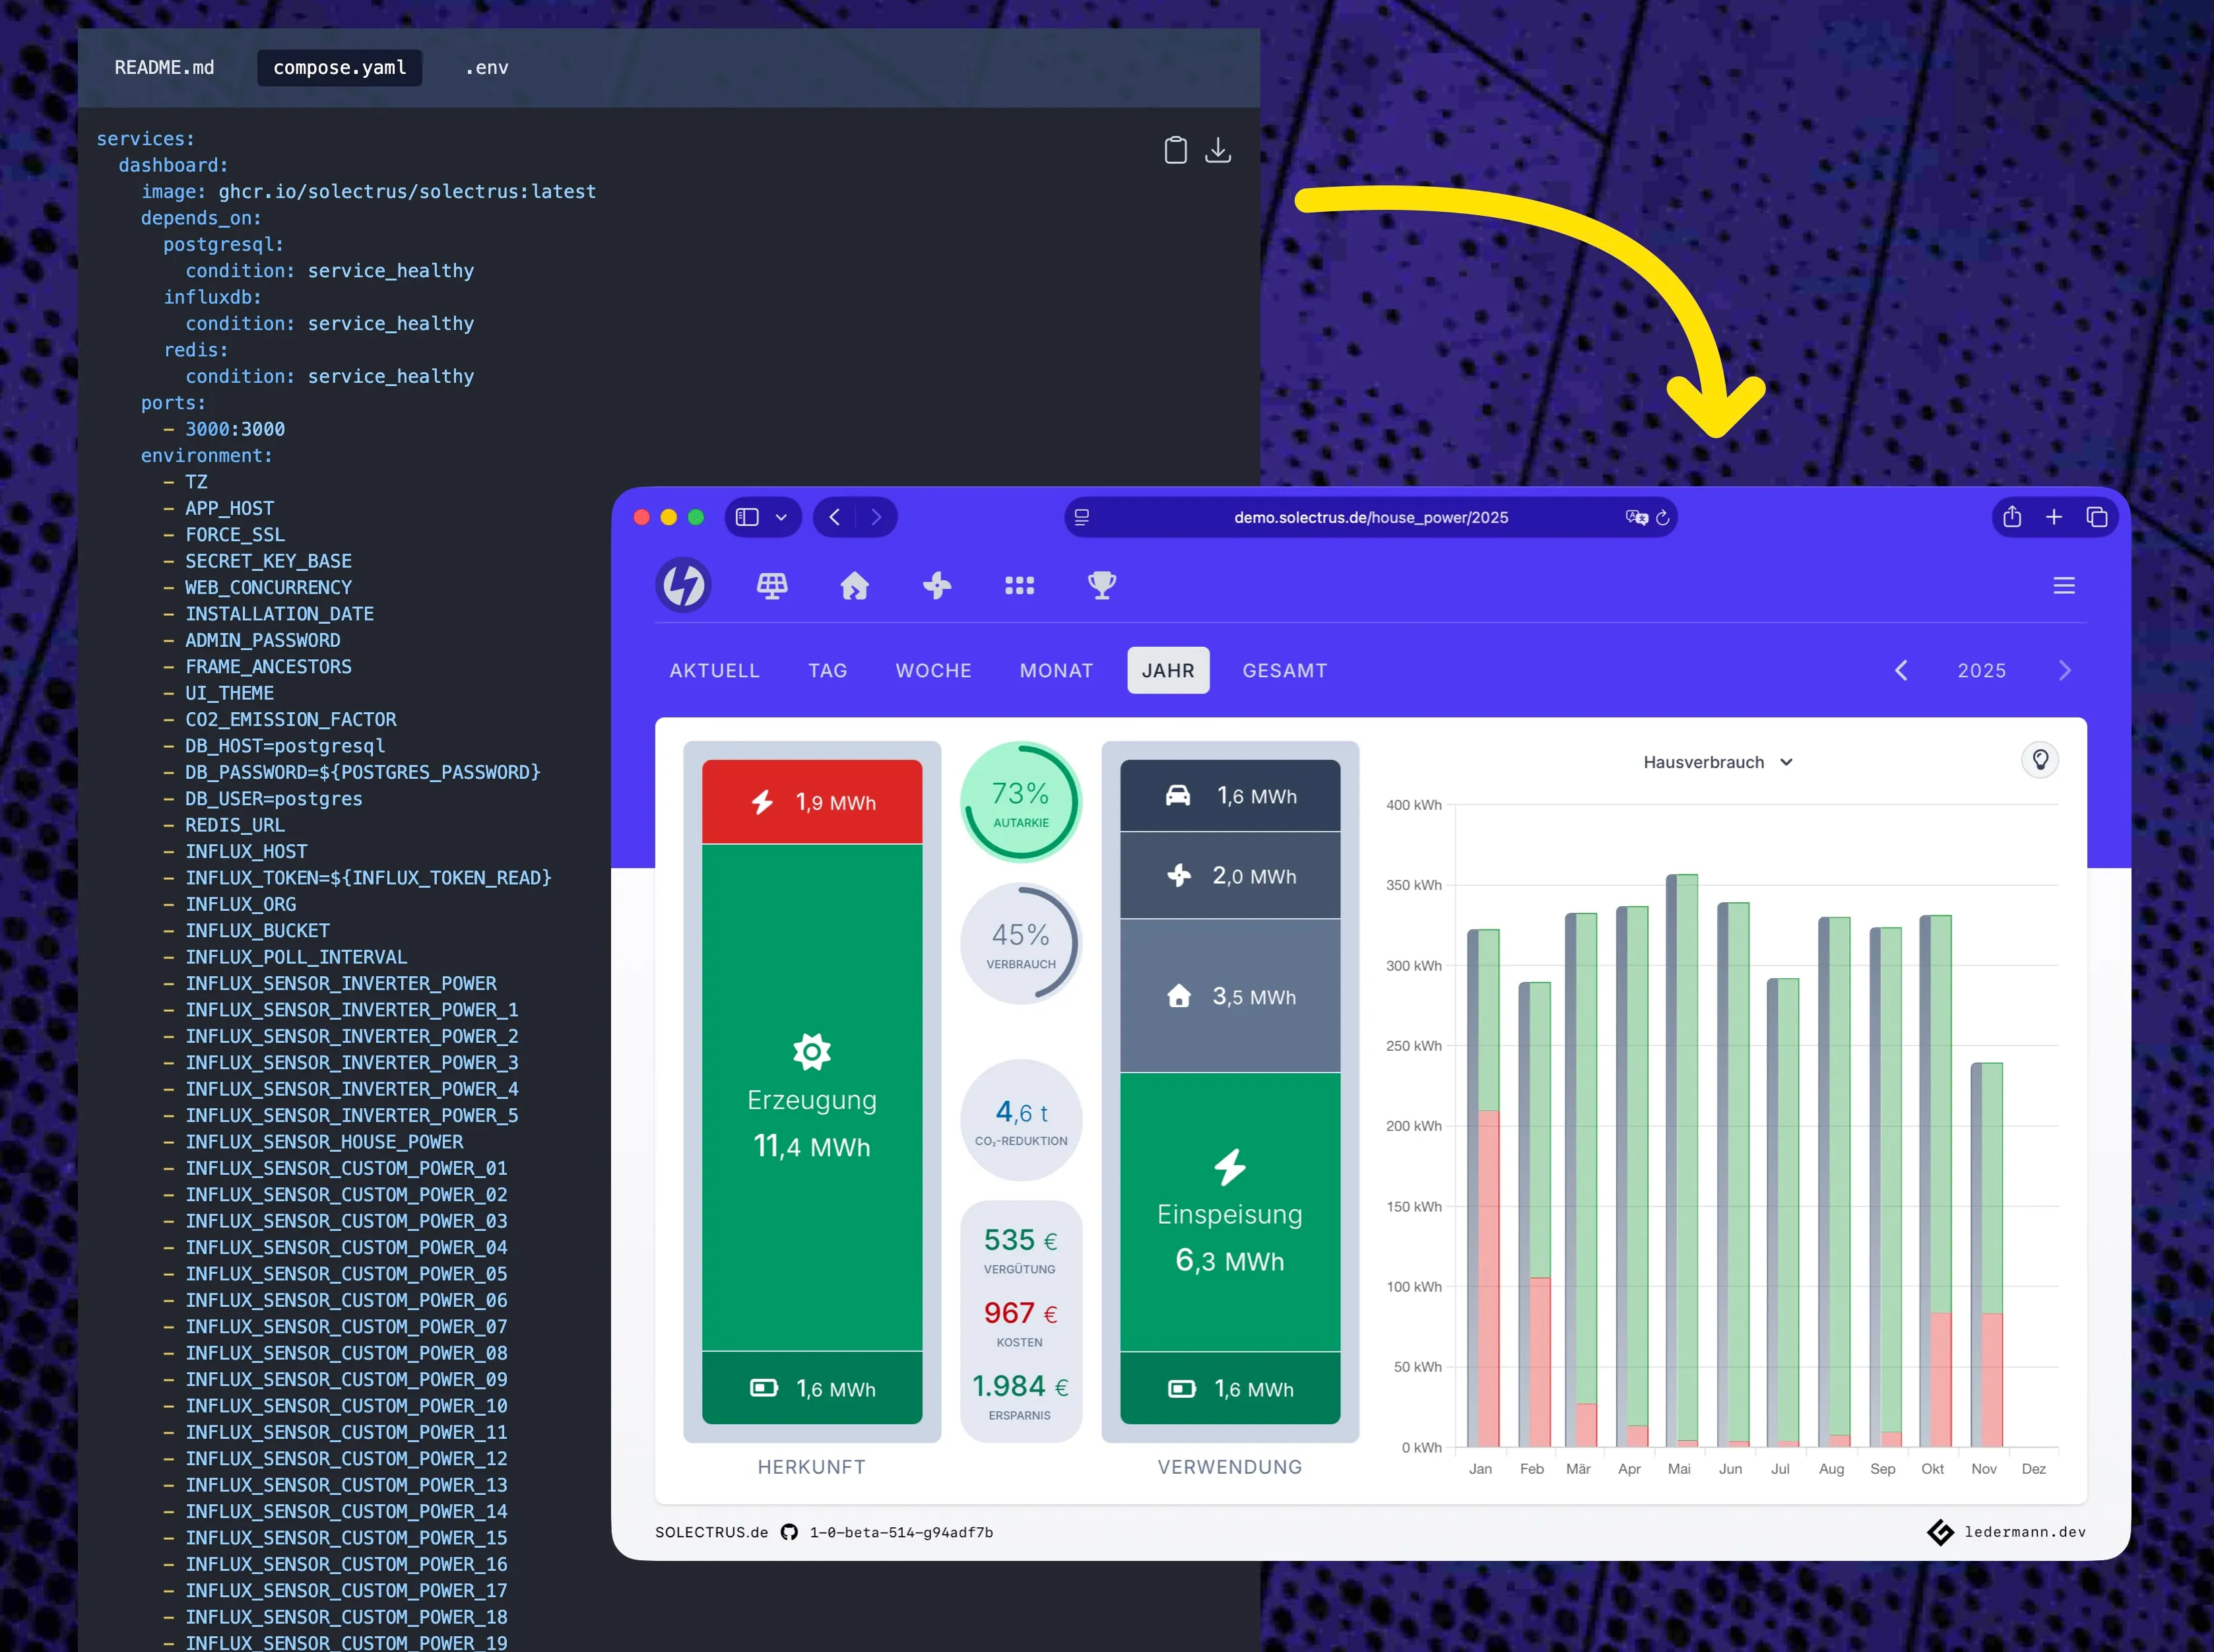This screenshot has width=2214, height=1652.
Task: Expand the sidebar options chevron
Action: coord(781,517)
